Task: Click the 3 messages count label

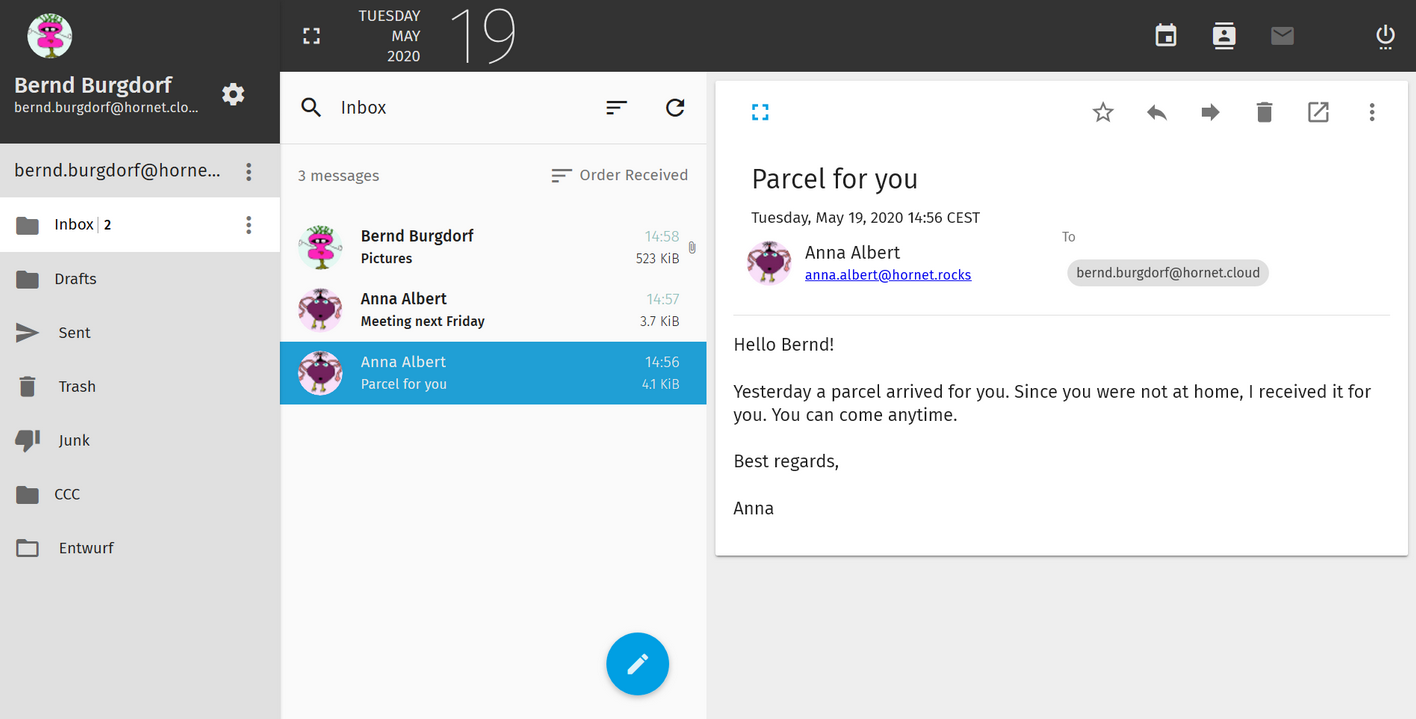Action: tap(338, 176)
